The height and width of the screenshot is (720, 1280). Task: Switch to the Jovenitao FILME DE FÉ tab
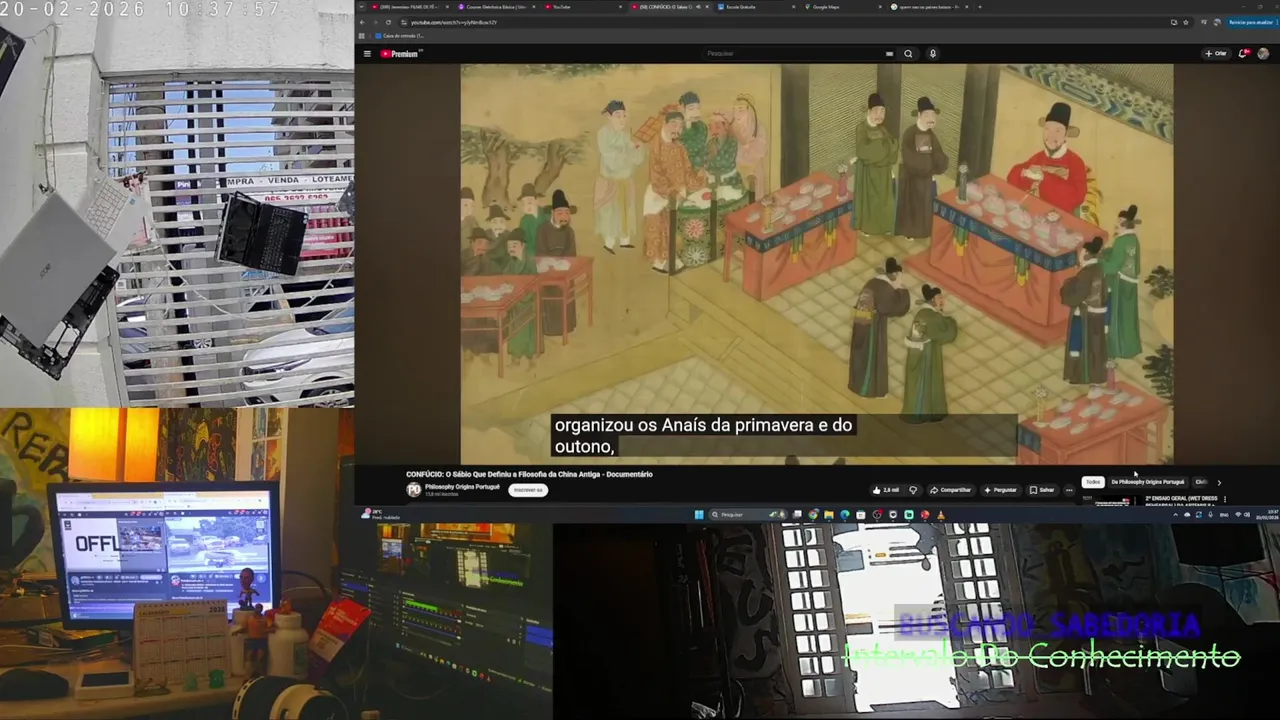coord(407,7)
